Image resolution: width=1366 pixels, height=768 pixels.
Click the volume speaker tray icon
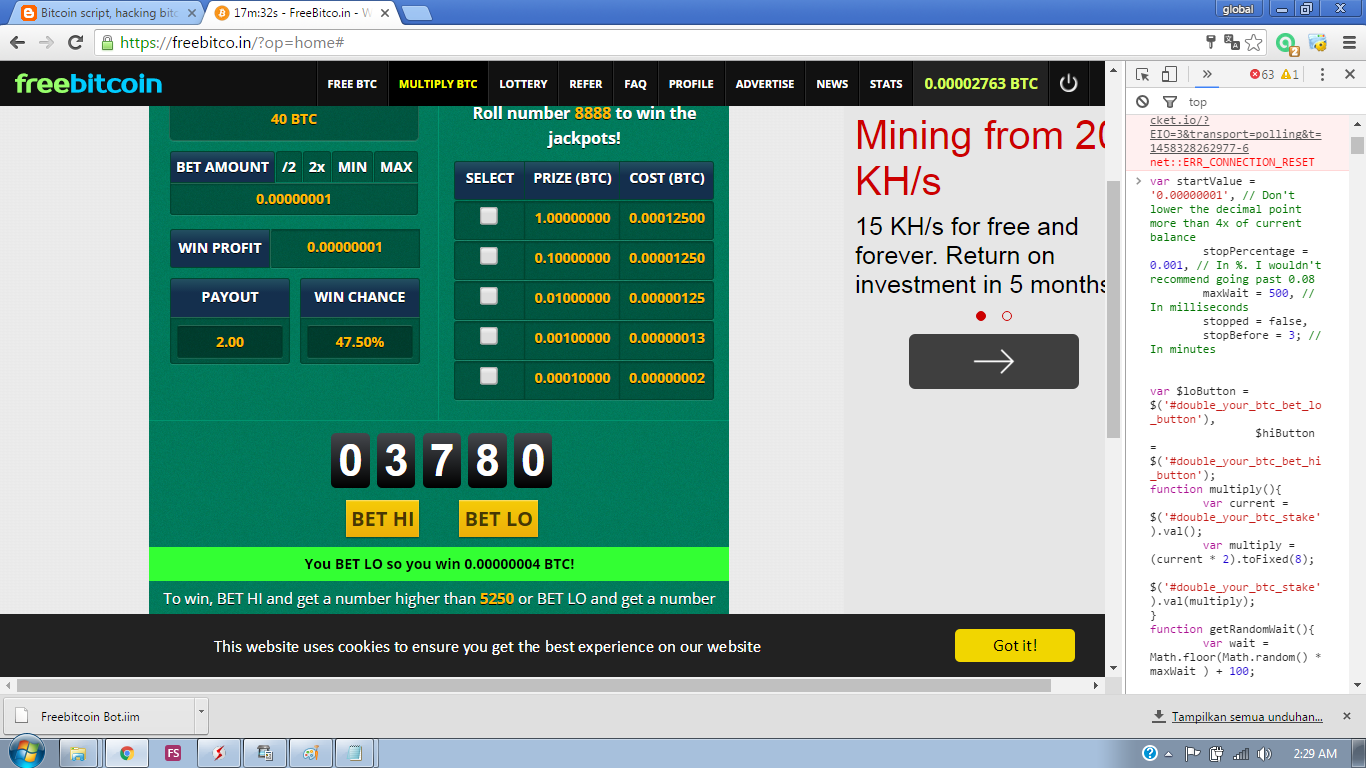[1263, 753]
